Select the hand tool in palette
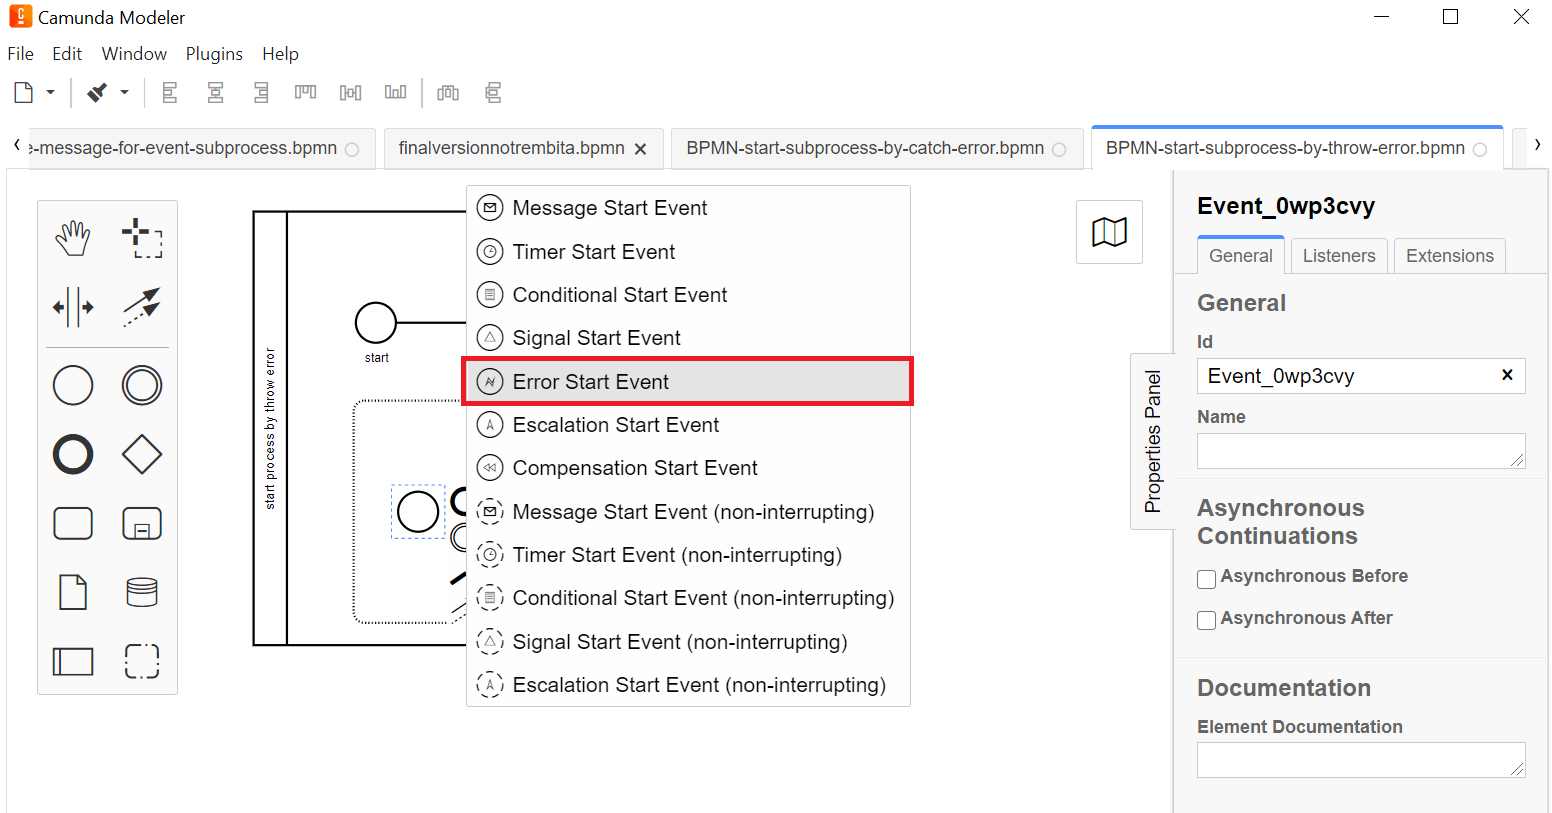Image resolution: width=1552 pixels, height=813 pixels. [x=73, y=238]
